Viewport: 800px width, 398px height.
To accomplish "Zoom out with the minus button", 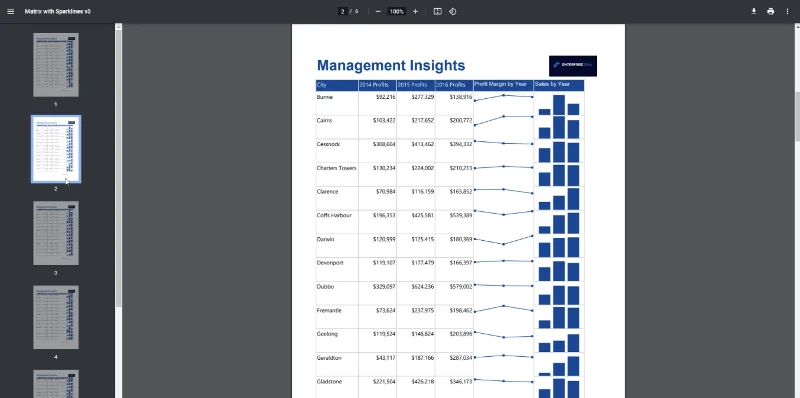I will click(x=378, y=11).
